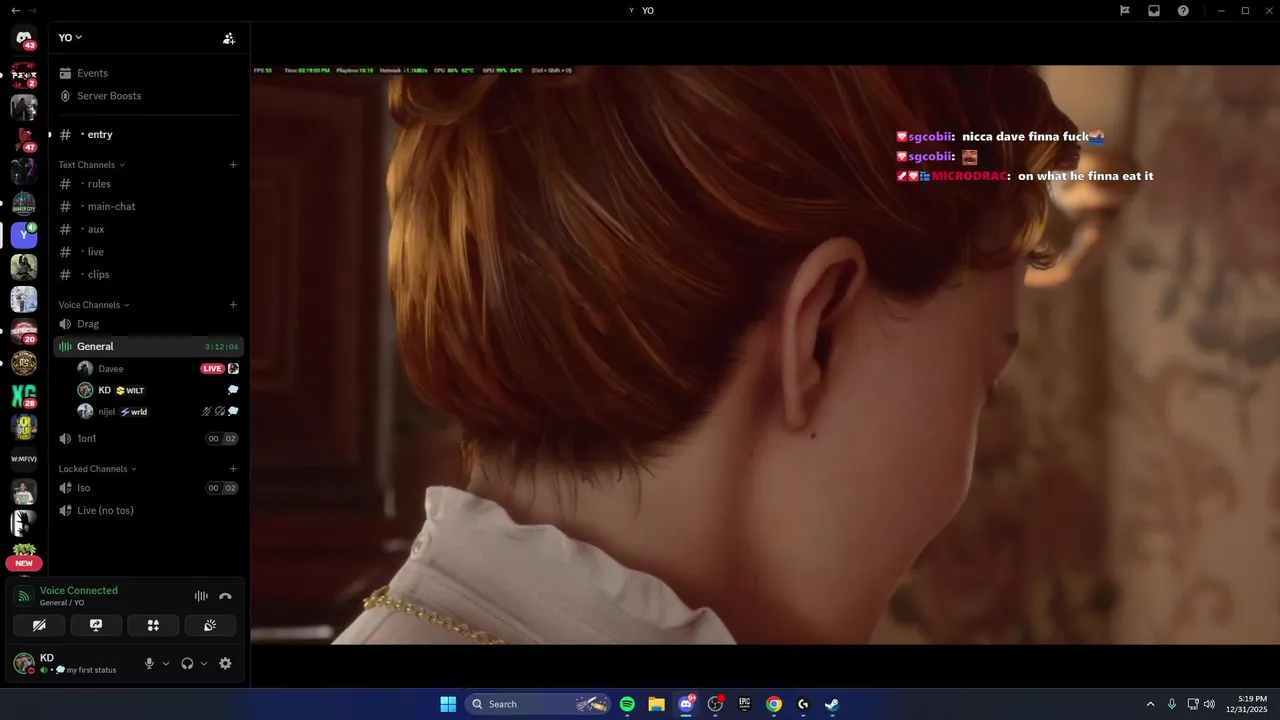Open Steam from the taskbar
This screenshot has width=1280, height=720.
coord(831,704)
